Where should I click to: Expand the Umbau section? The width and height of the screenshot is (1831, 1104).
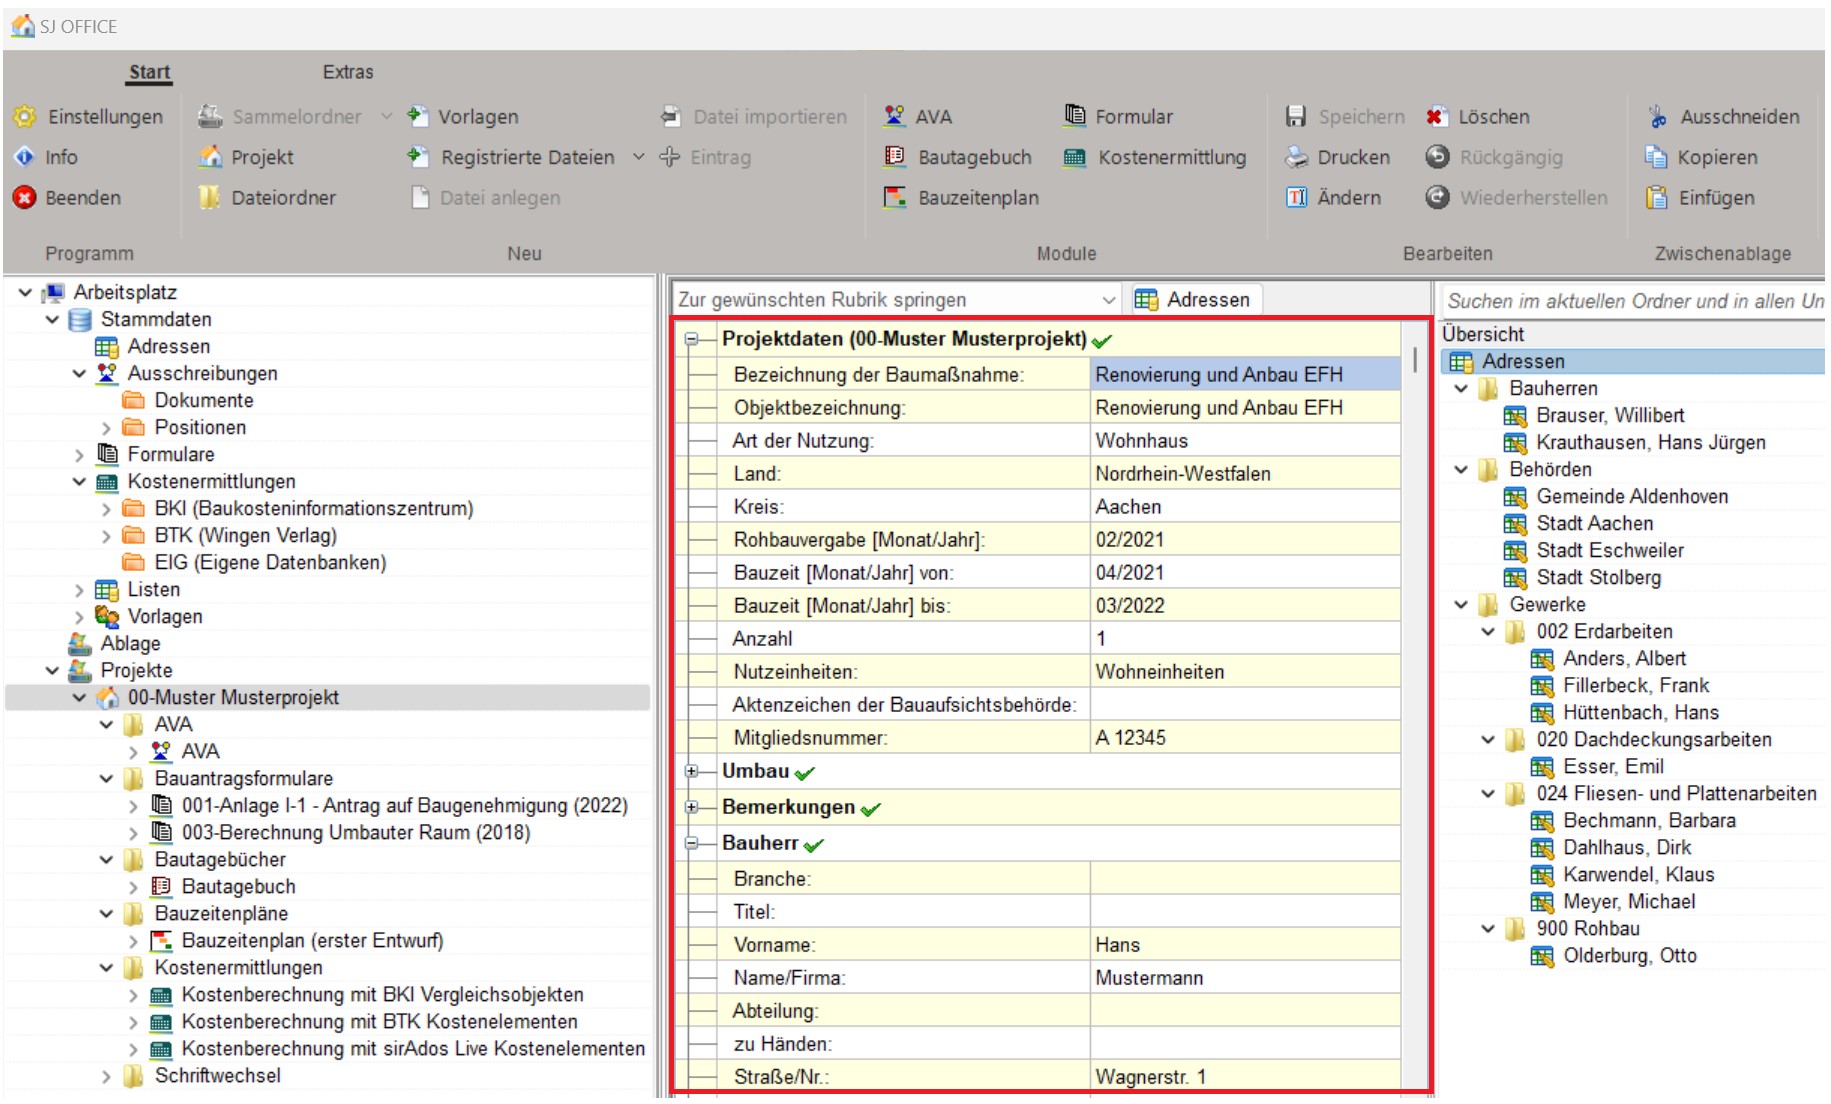coord(691,772)
